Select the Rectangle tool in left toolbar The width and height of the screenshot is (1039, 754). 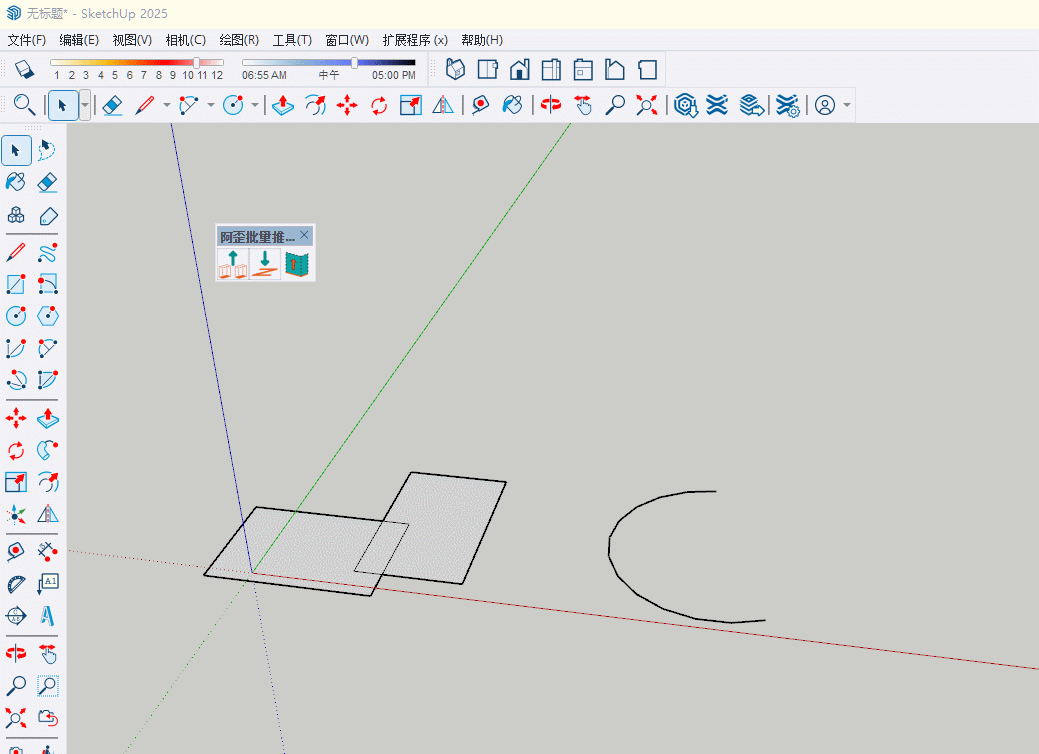(16, 284)
